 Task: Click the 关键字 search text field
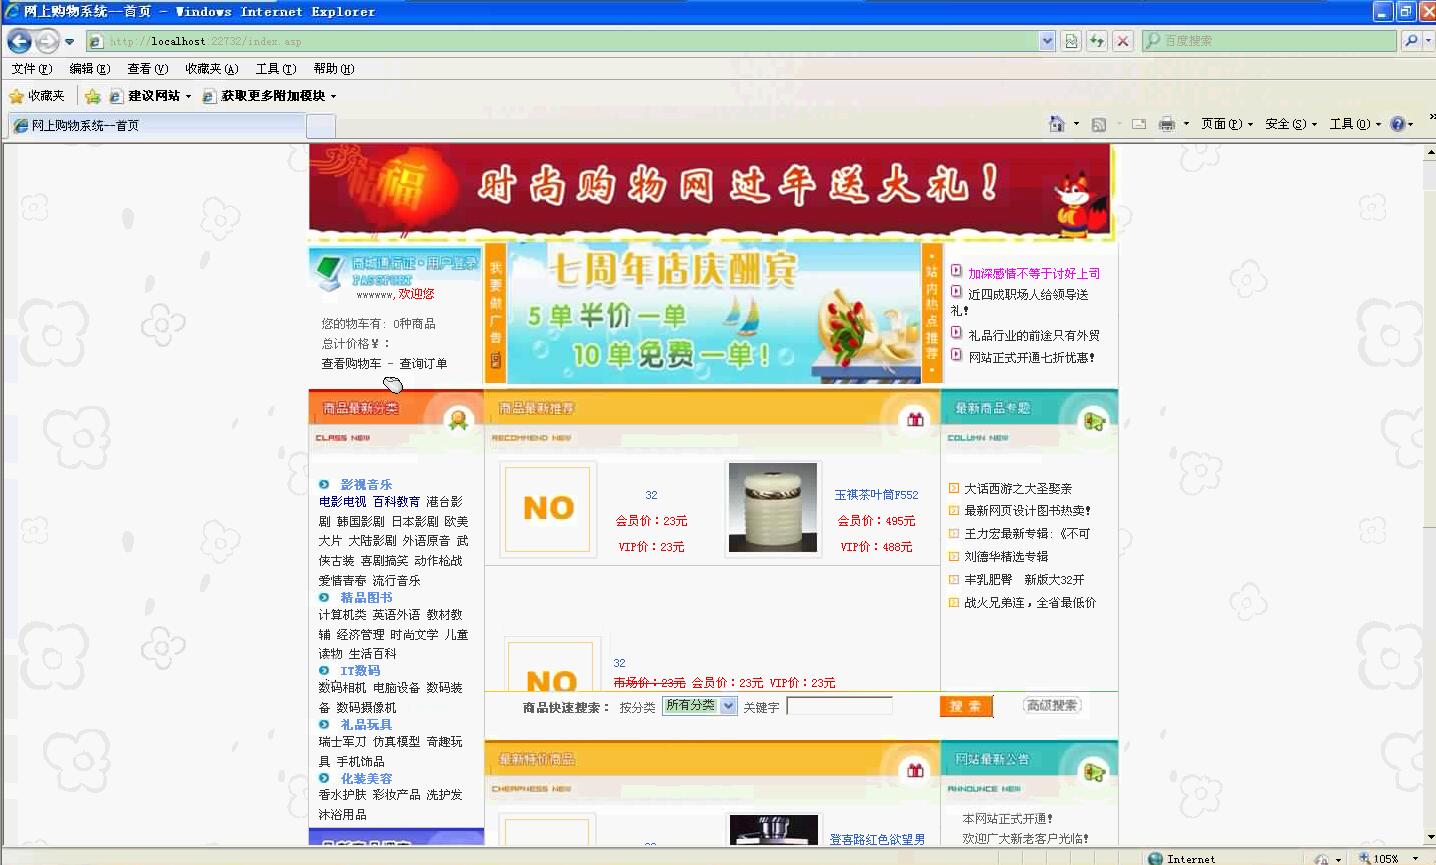(839, 706)
